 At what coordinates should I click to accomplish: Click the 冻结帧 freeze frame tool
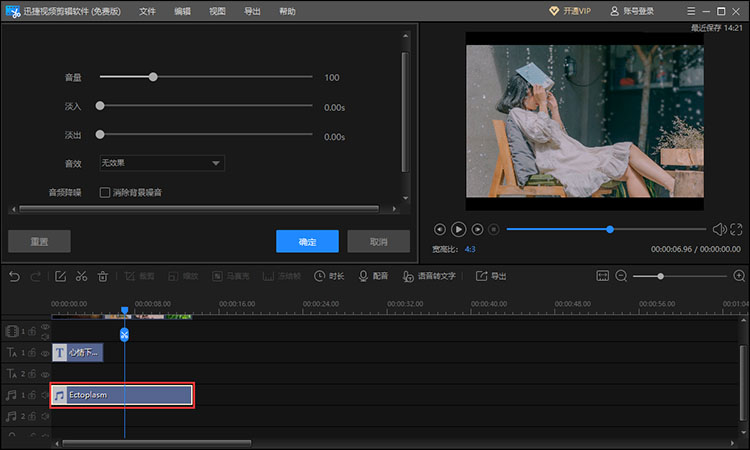click(282, 276)
